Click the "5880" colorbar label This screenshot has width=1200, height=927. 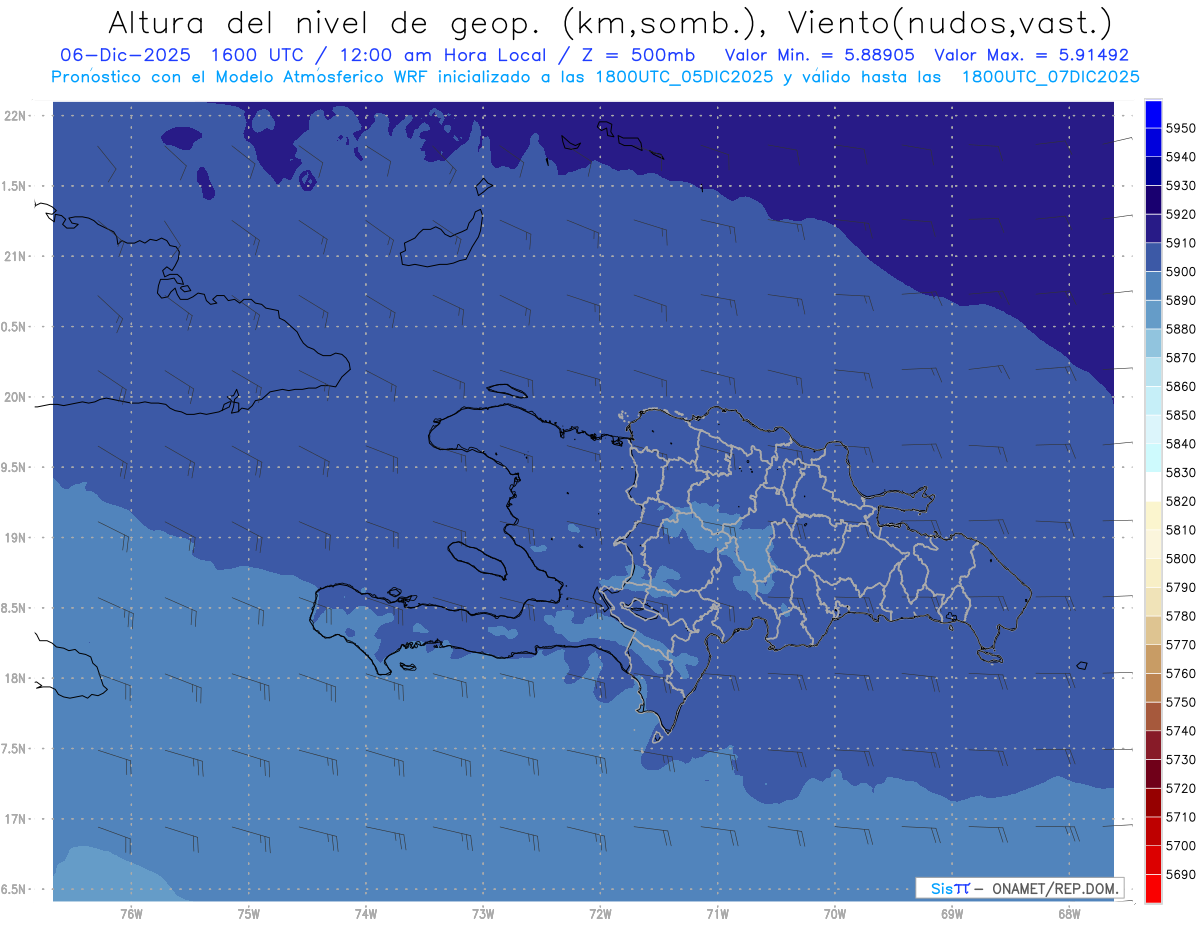[1180, 329]
